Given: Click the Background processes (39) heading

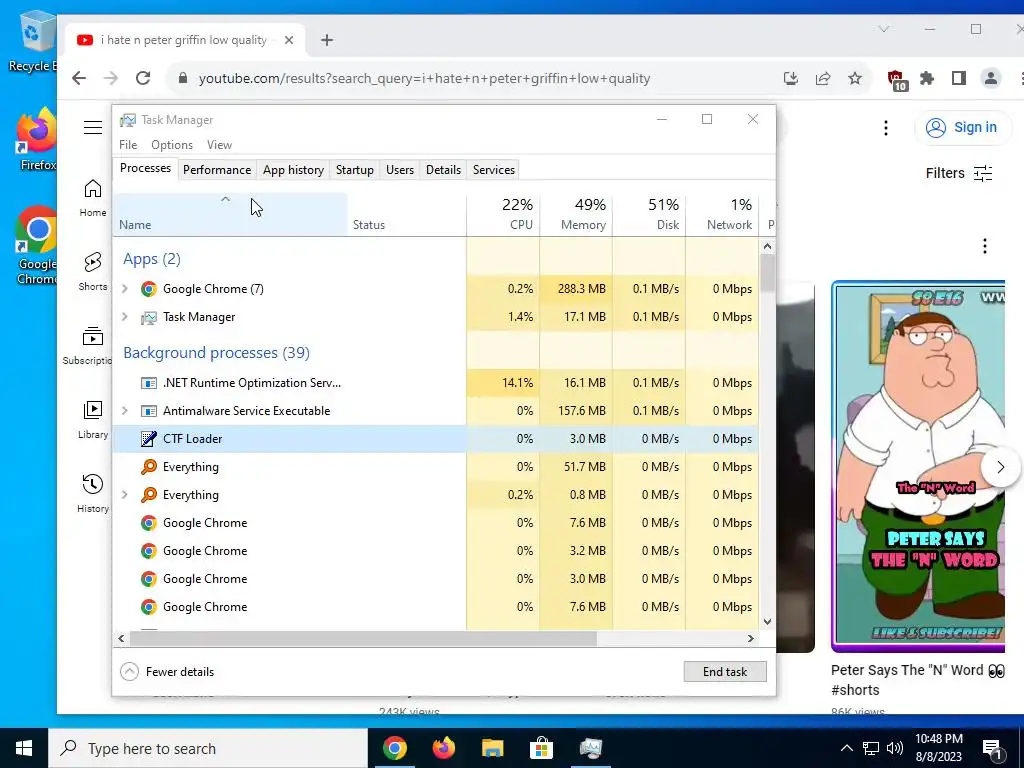Looking at the screenshot, I should coord(216,353).
